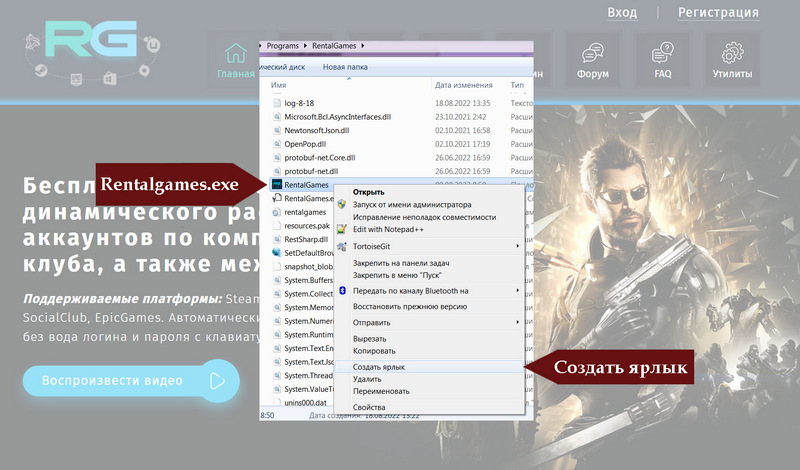Select the highlighted RentalGames application file
The width and height of the screenshot is (800, 470).
[x=306, y=185]
